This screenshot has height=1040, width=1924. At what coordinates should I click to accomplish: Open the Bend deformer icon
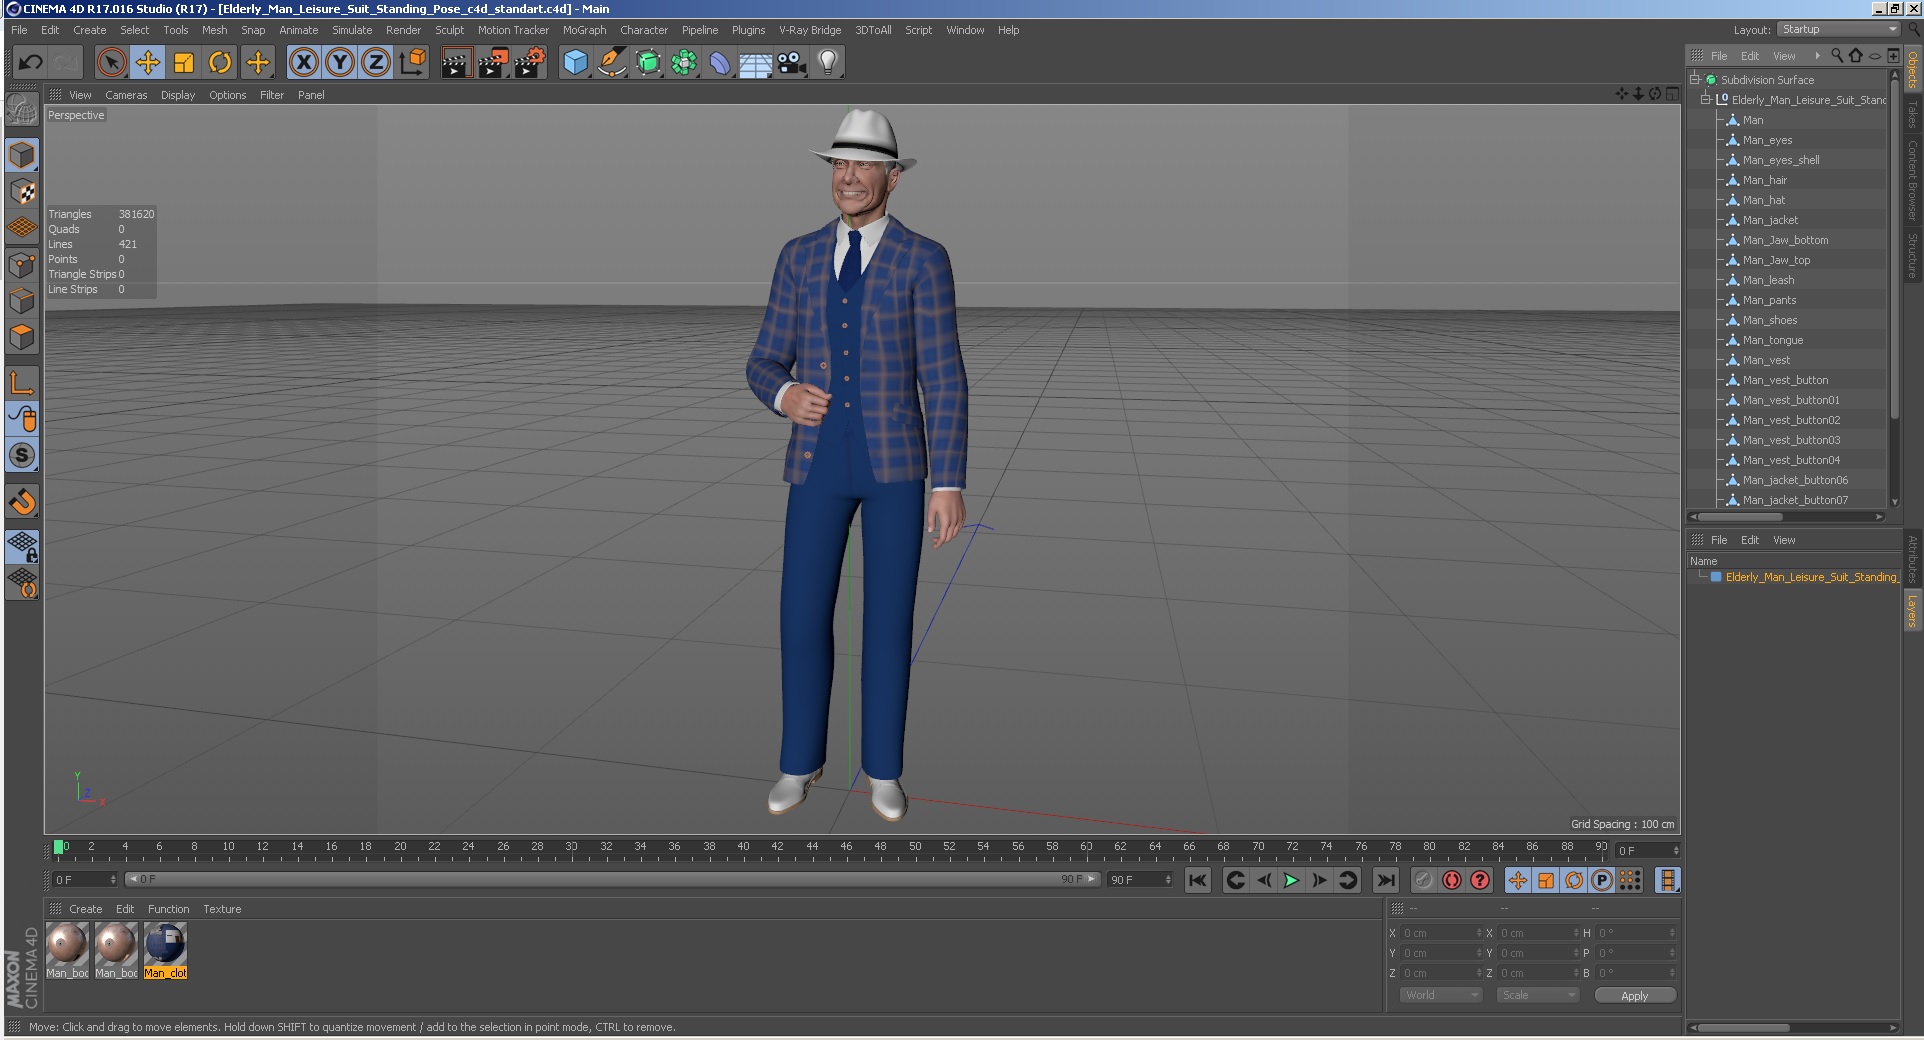[720, 63]
